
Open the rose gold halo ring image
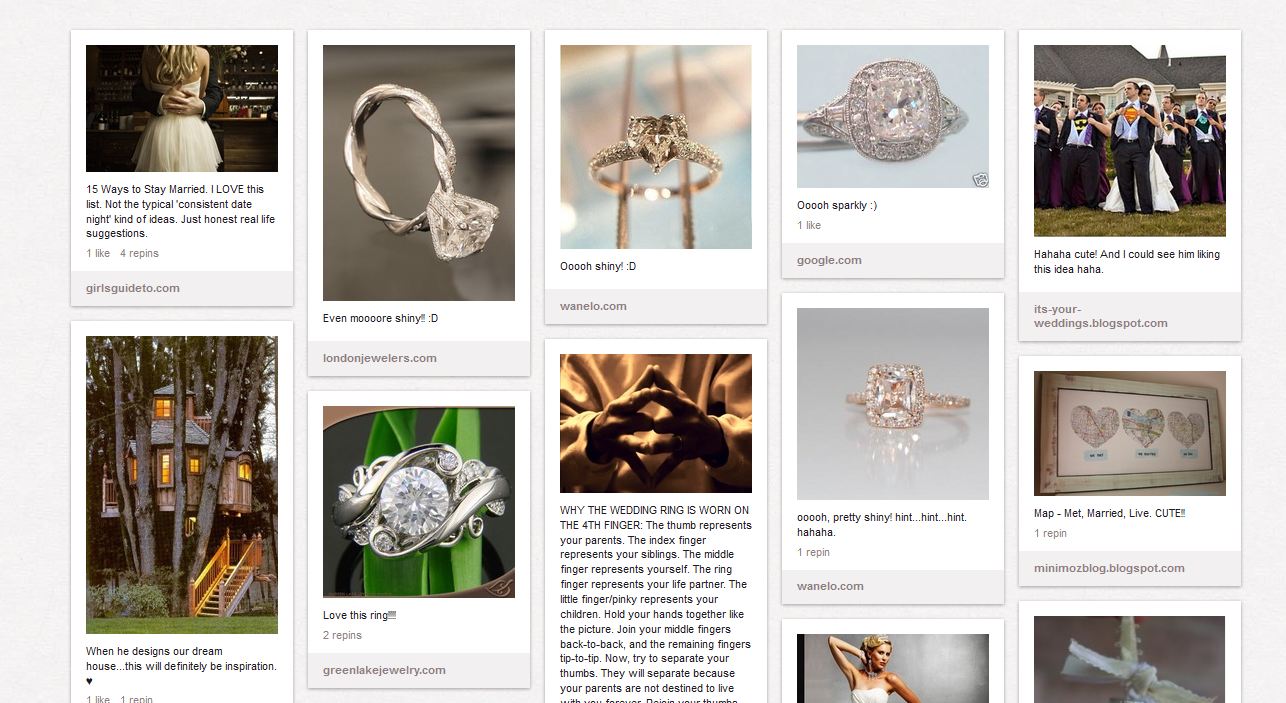point(893,404)
